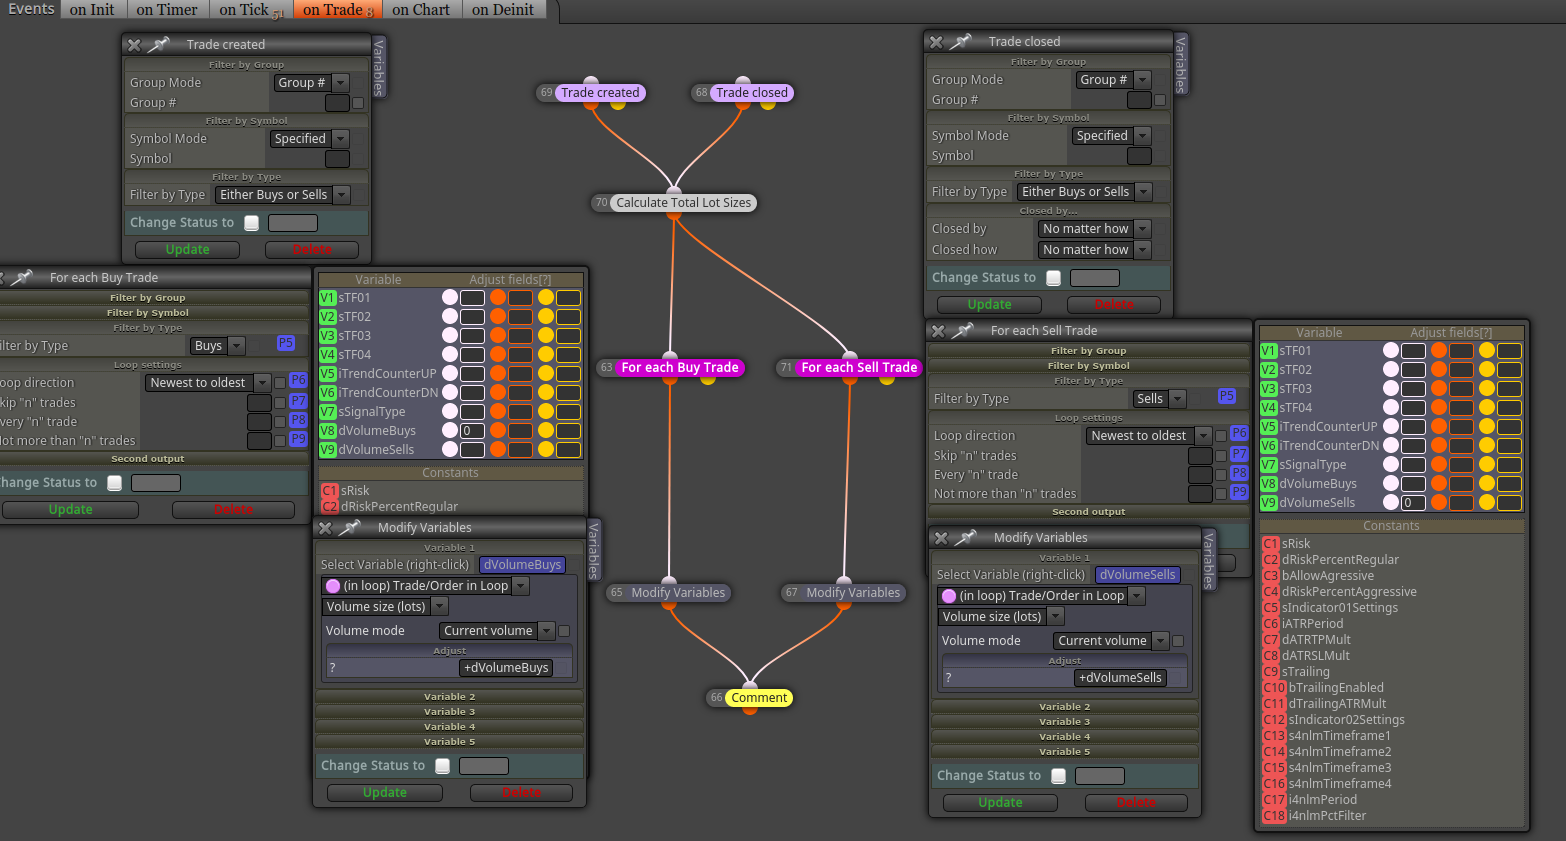Click the pushpin icon on For each Sell Trade panel
The image size is (1566, 841).
pyautogui.click(x=963, y=331)
